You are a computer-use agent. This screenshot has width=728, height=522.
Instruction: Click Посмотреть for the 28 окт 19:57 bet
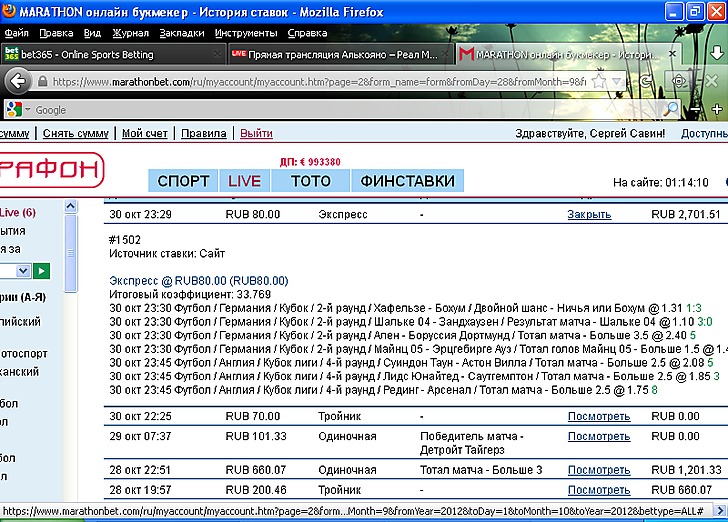point(599,490)
